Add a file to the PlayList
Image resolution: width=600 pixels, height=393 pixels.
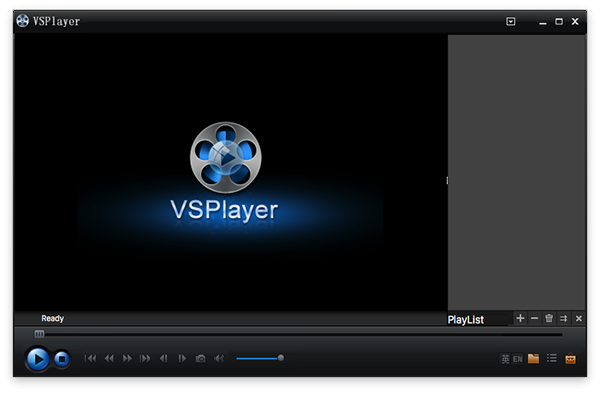[520, 318]
